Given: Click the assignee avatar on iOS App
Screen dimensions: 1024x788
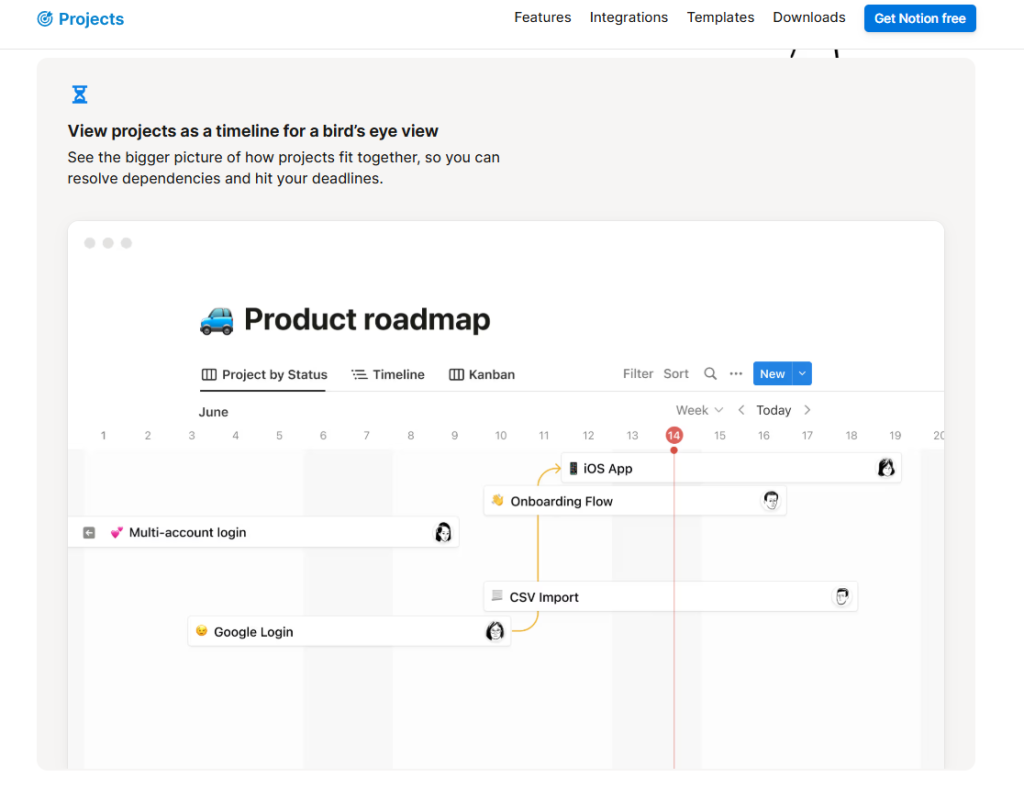Looking at the screenshot, I should (x=886, y=467).
